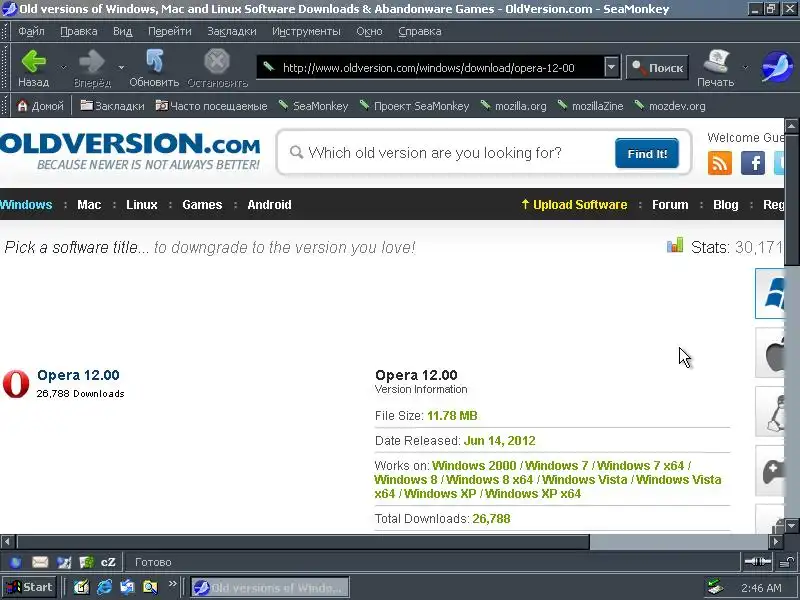Click the OldVersion.com logo
This screenshot has width=800, height=600.
click(130, 151)
